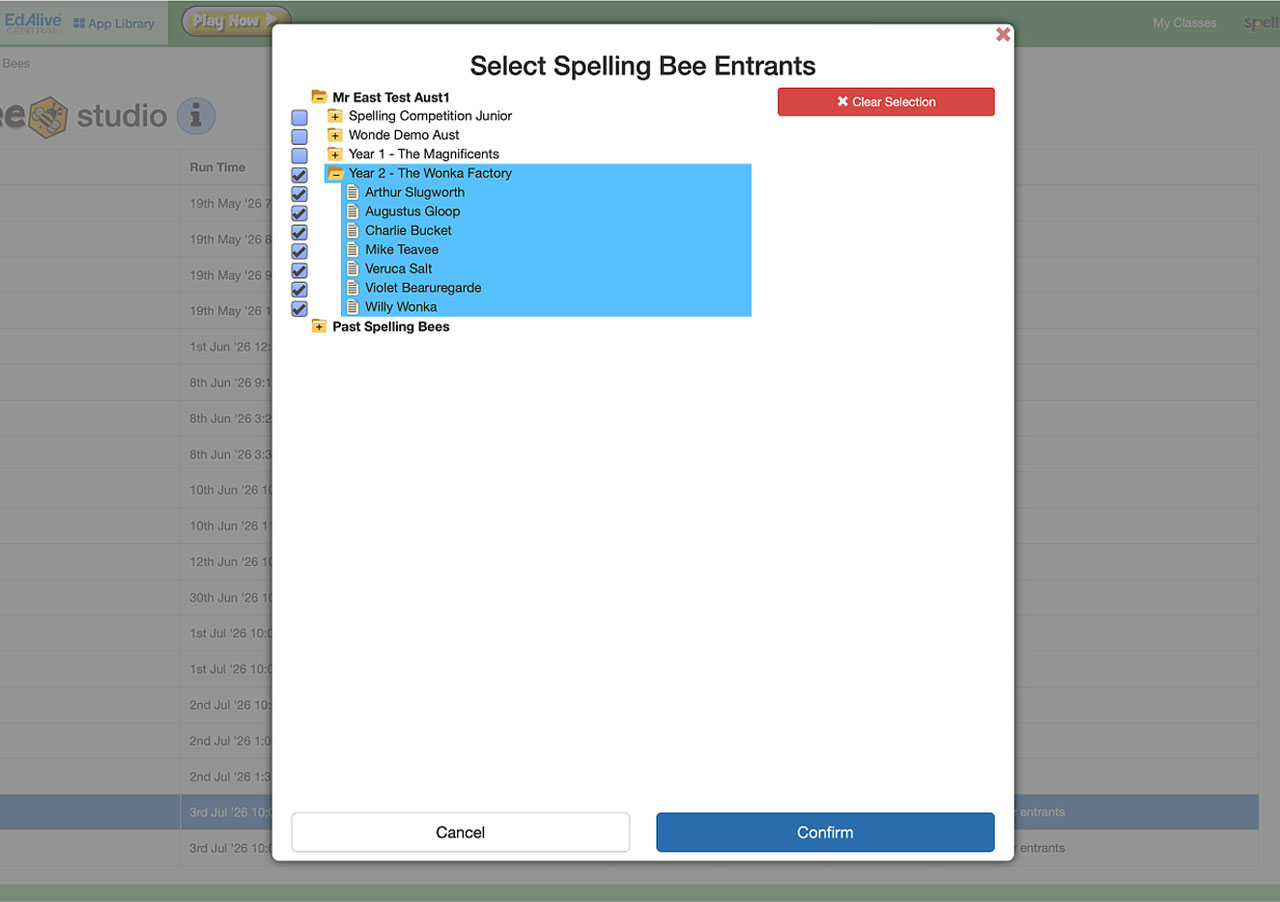Confirm the selected entrants
The image size is (1280, 902).
tap(825, 832)
